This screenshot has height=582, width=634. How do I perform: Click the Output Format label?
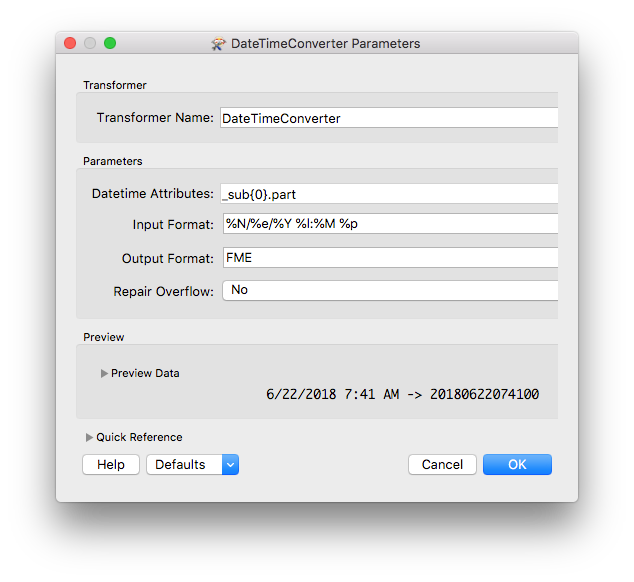[x=168, y=258]
